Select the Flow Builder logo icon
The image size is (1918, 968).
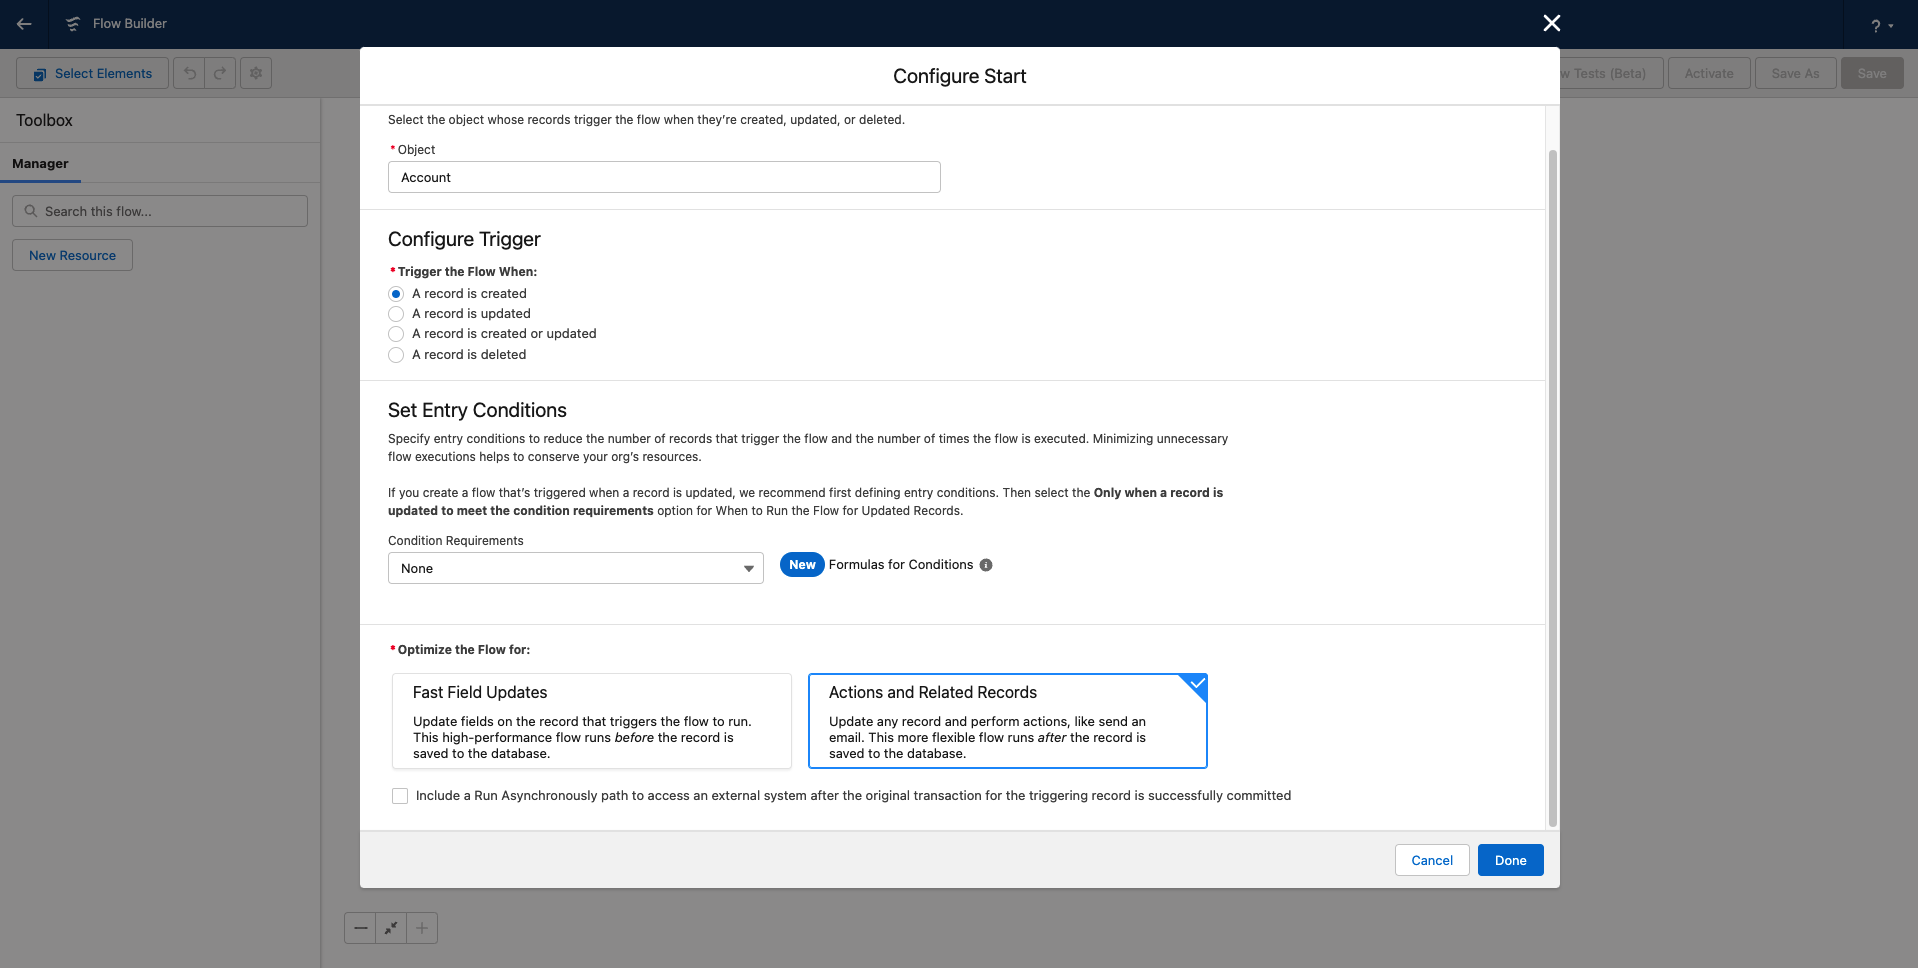(x=73, y=24)
